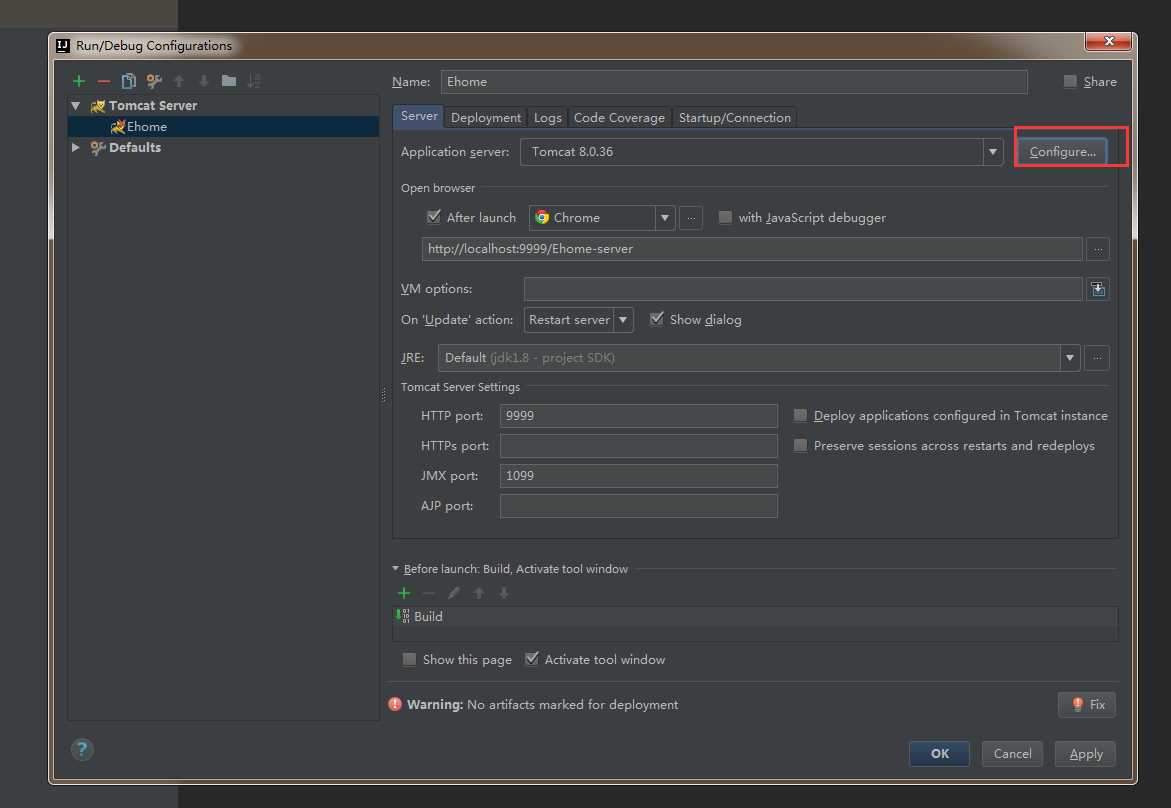Open the Logs tab
This screenshot has height=808, width=1171.
pyautogui.click(x=547, y=118)
